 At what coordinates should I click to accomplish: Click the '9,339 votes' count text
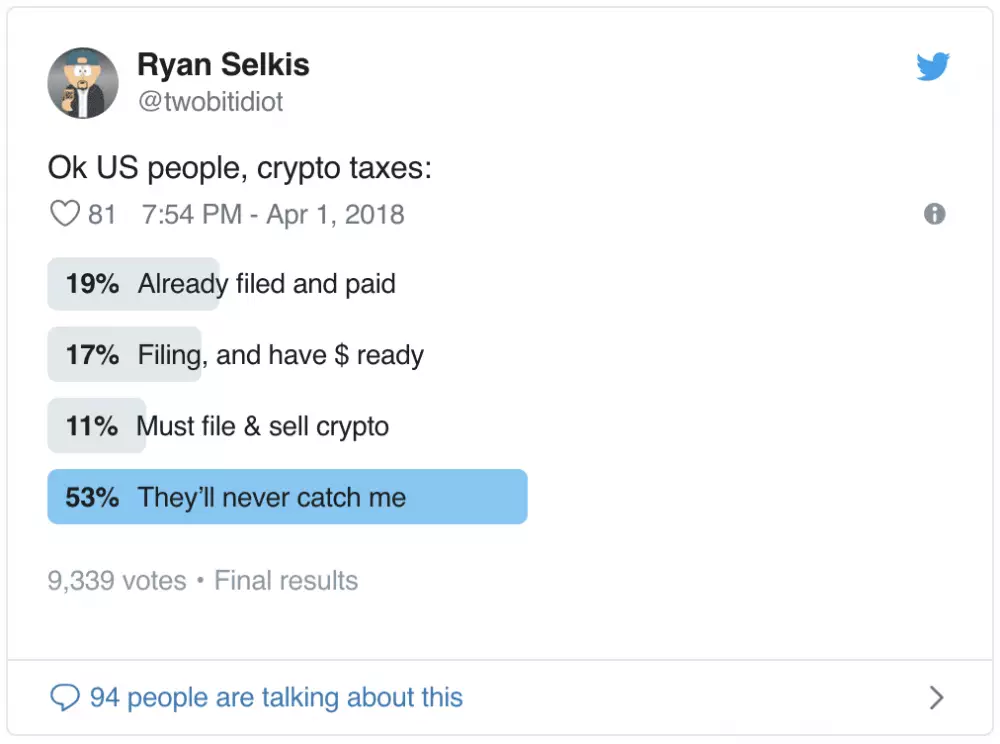pyautogui.click(x=116, y=581)
